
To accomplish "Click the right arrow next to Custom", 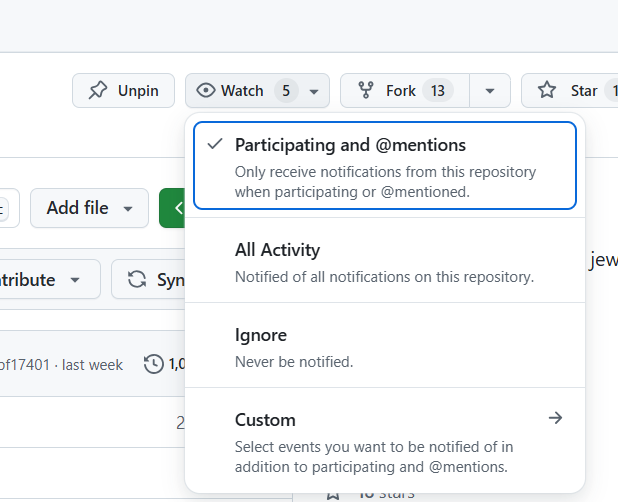I will pyautogui.click(x=556, y=419).
